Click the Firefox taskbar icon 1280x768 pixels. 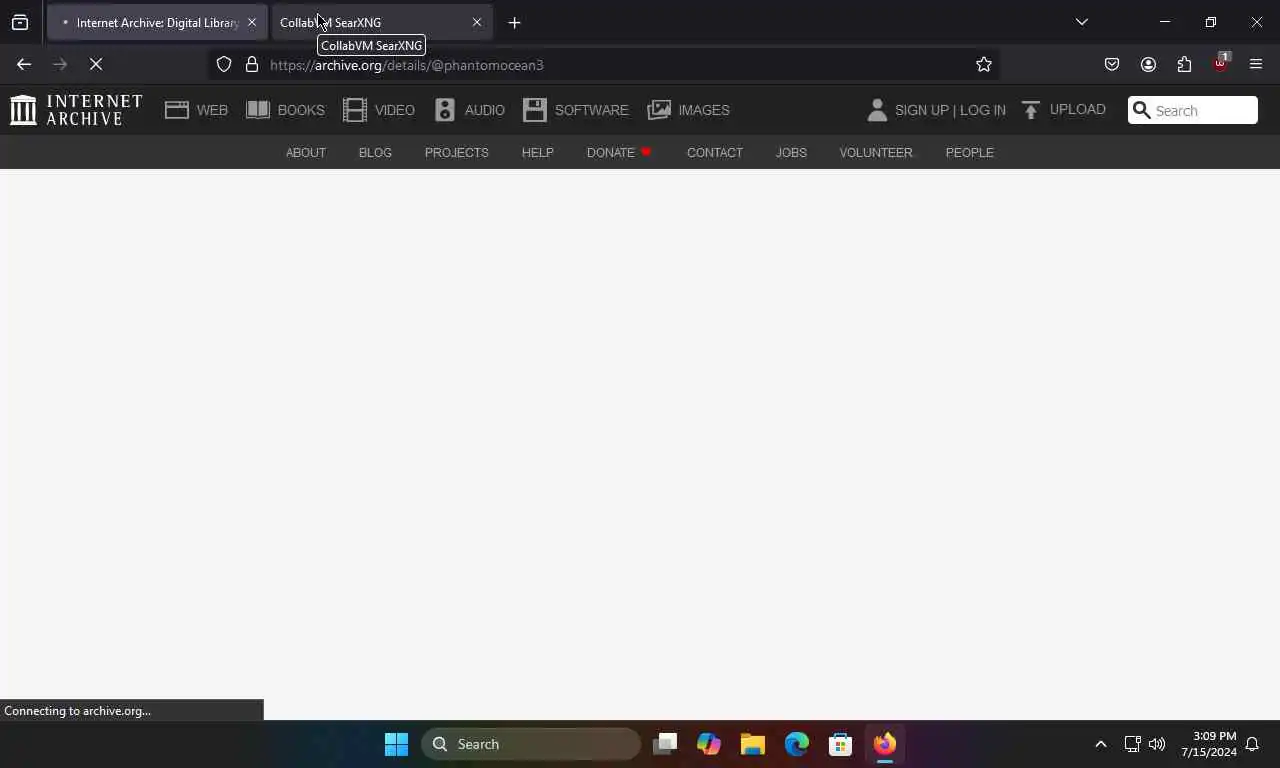(885, 744)
